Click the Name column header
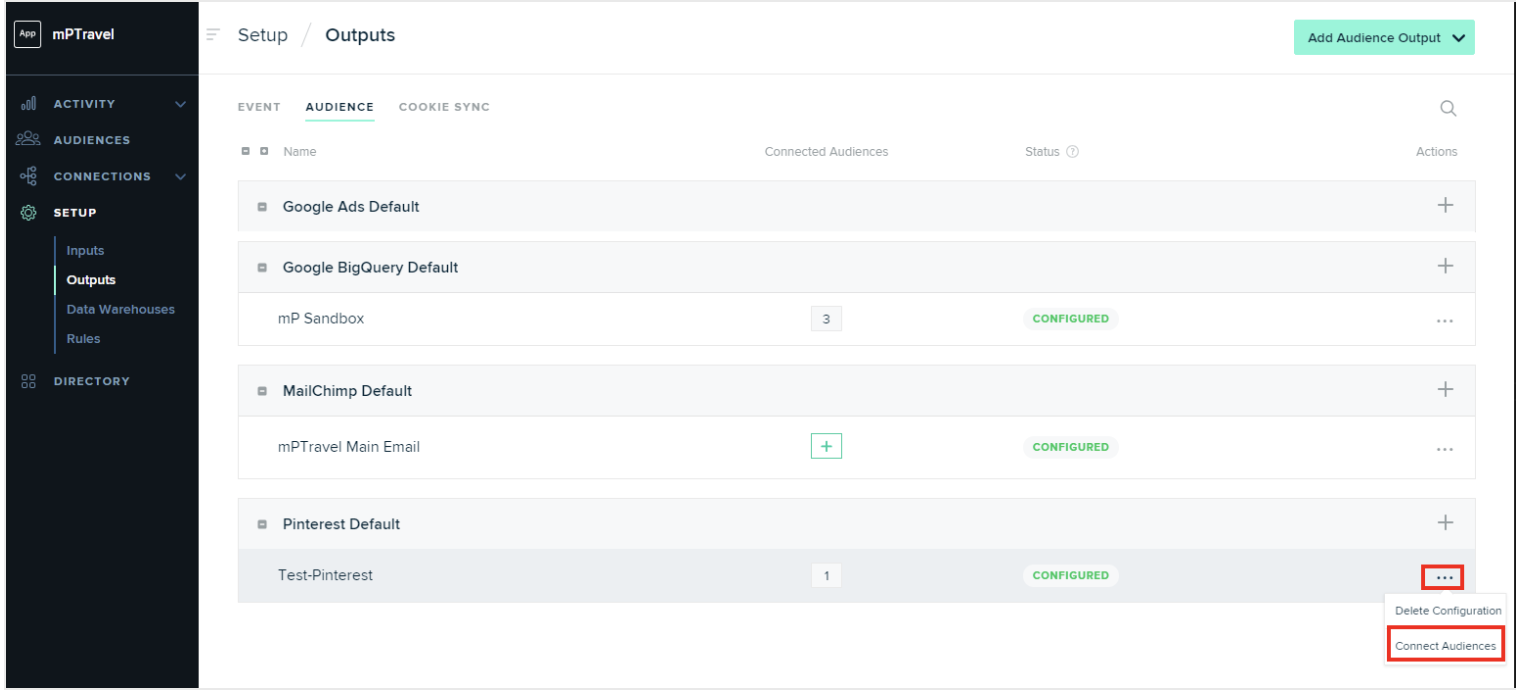This screenshot has width=1516, height=692. (x=300, y=152)
